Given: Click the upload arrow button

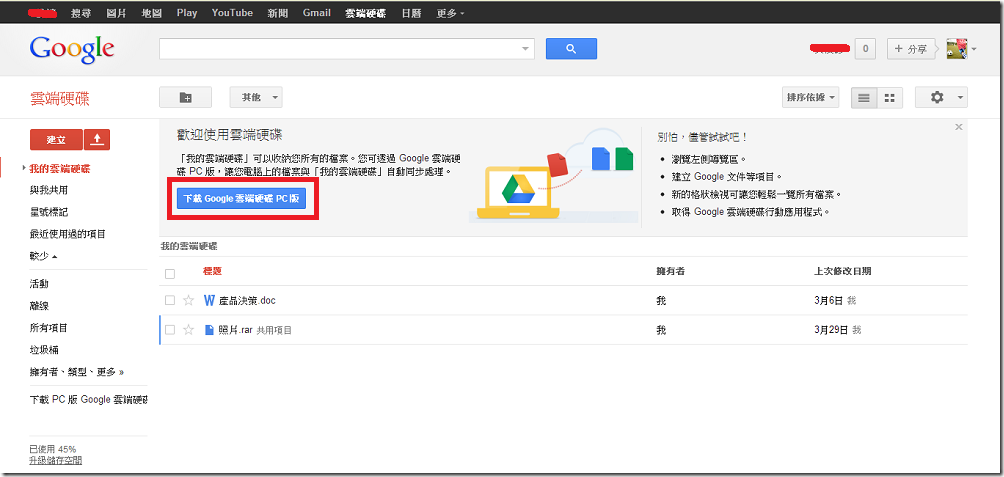Looking at the screenshot, I should [x=97, y=139].
